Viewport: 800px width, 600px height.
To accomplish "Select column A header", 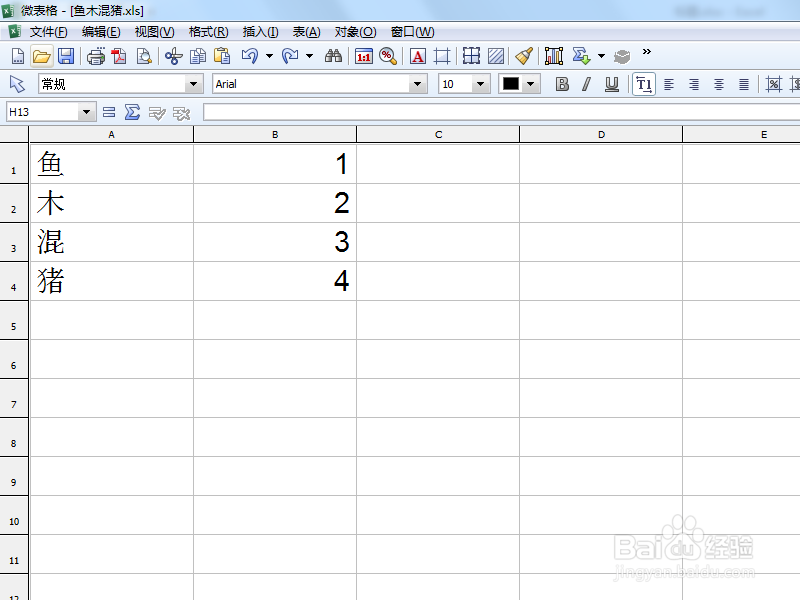I will (111, 135).
